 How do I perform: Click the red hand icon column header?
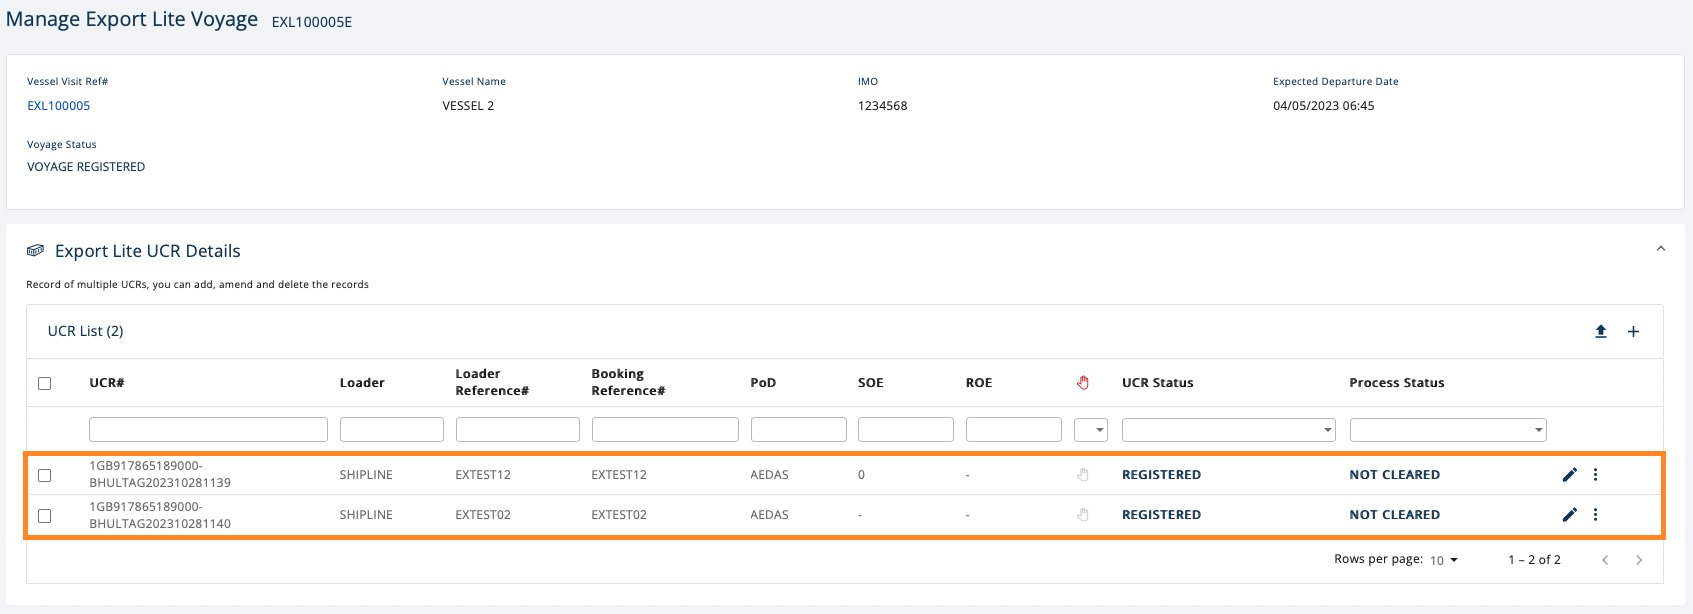tap(1082, 383)
